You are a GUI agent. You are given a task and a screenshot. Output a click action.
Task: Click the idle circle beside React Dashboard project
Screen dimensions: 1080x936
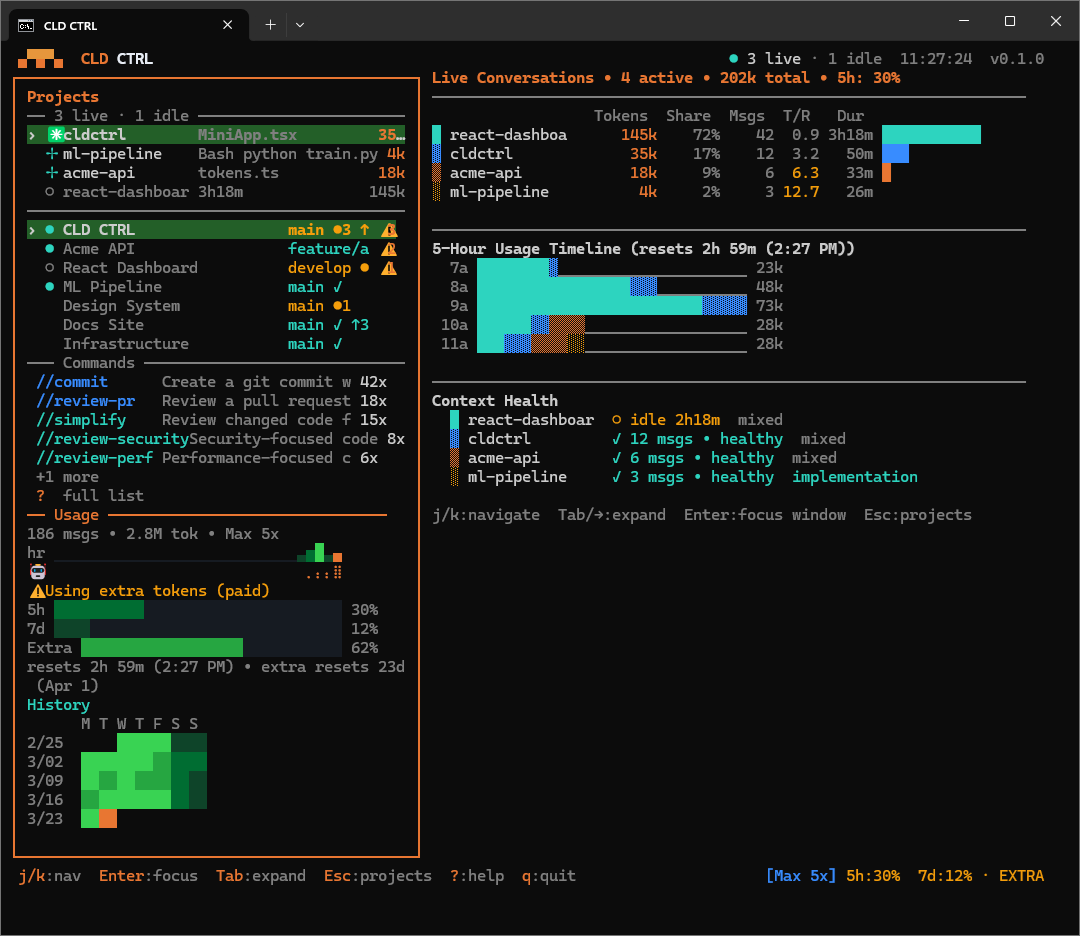pos(50,268)
